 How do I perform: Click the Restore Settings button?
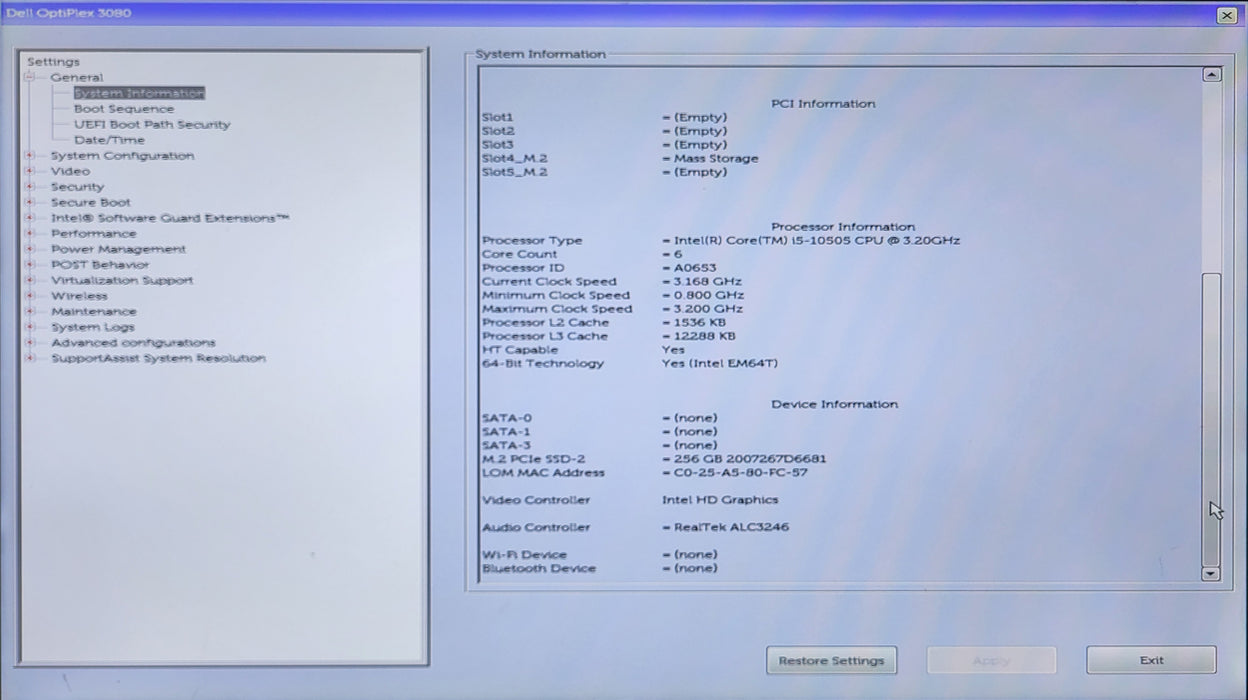pos(831,660)
